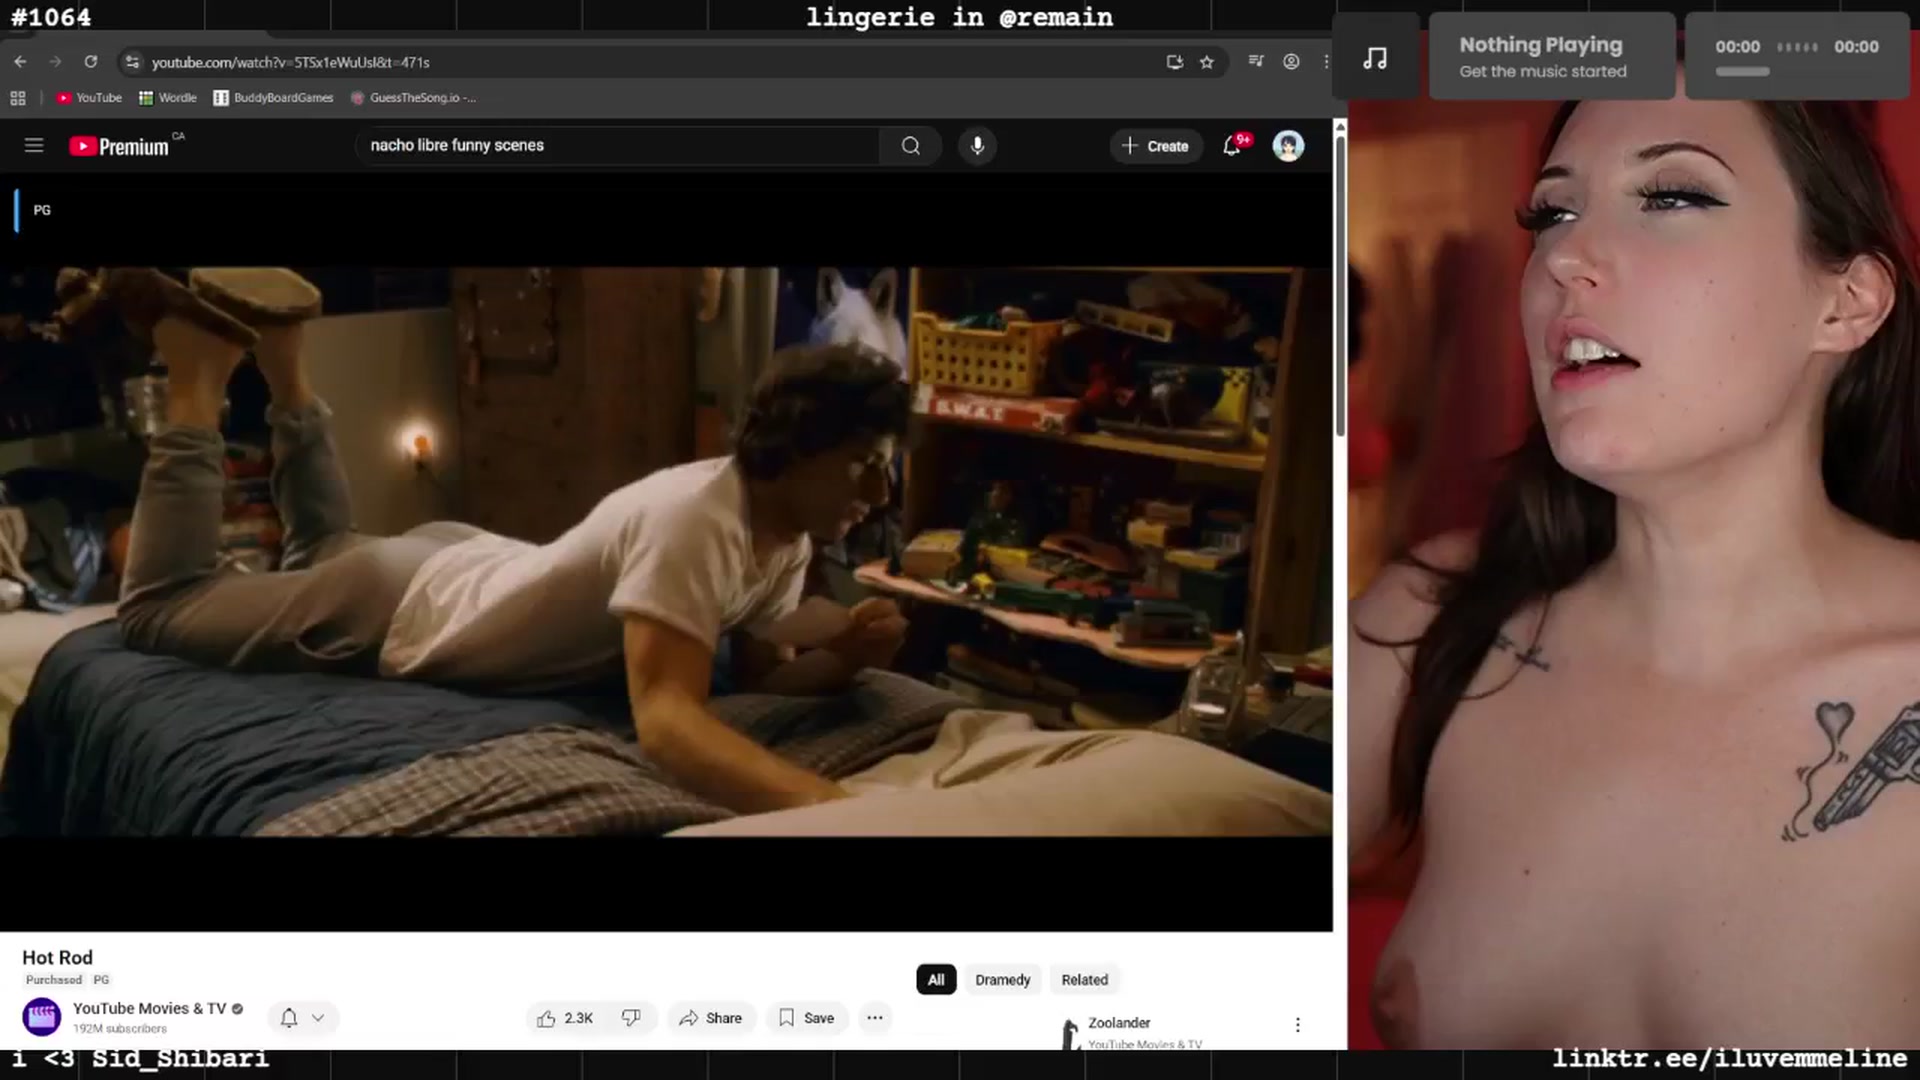Submit search with magnifier button

tap(910, 146)
